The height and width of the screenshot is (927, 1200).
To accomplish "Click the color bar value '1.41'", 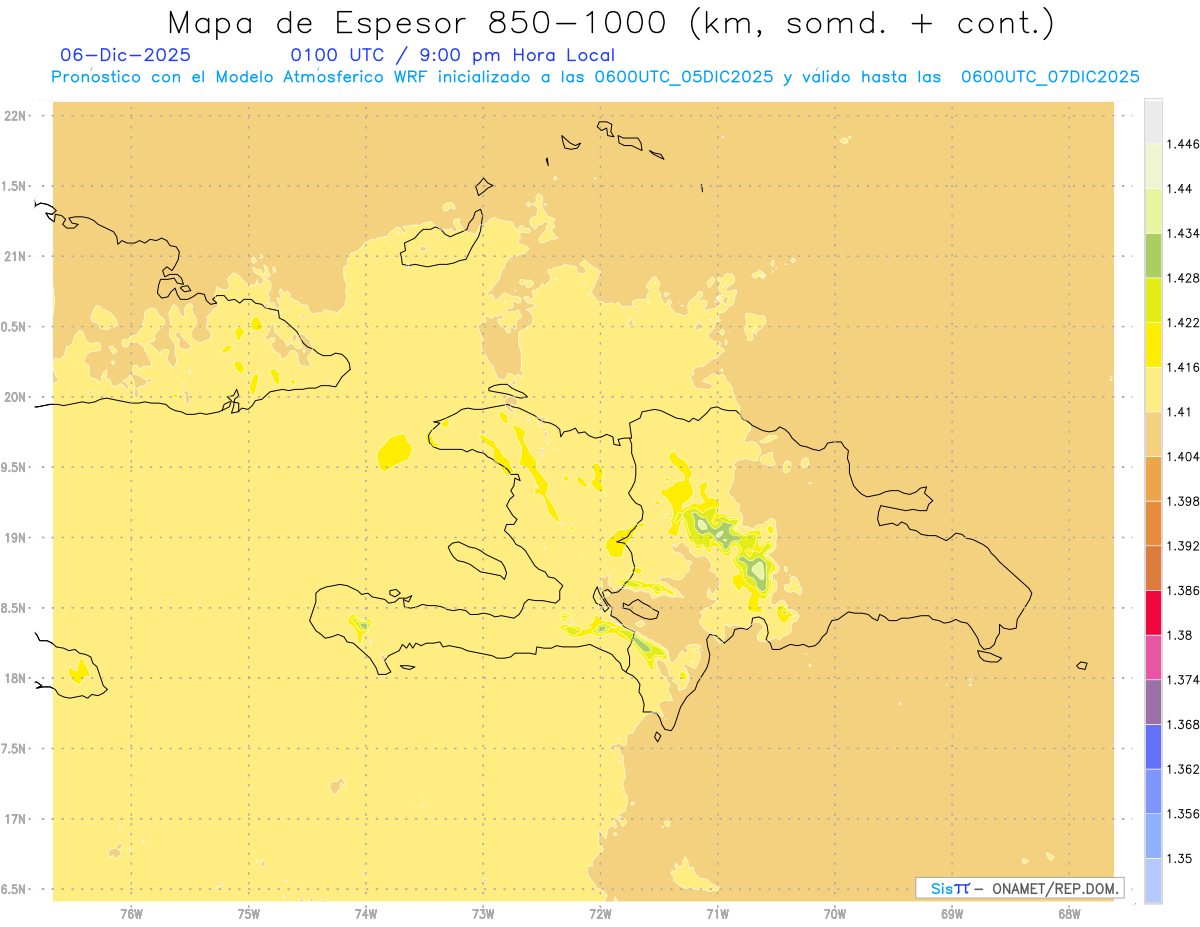I will (x=1181, y=412).
